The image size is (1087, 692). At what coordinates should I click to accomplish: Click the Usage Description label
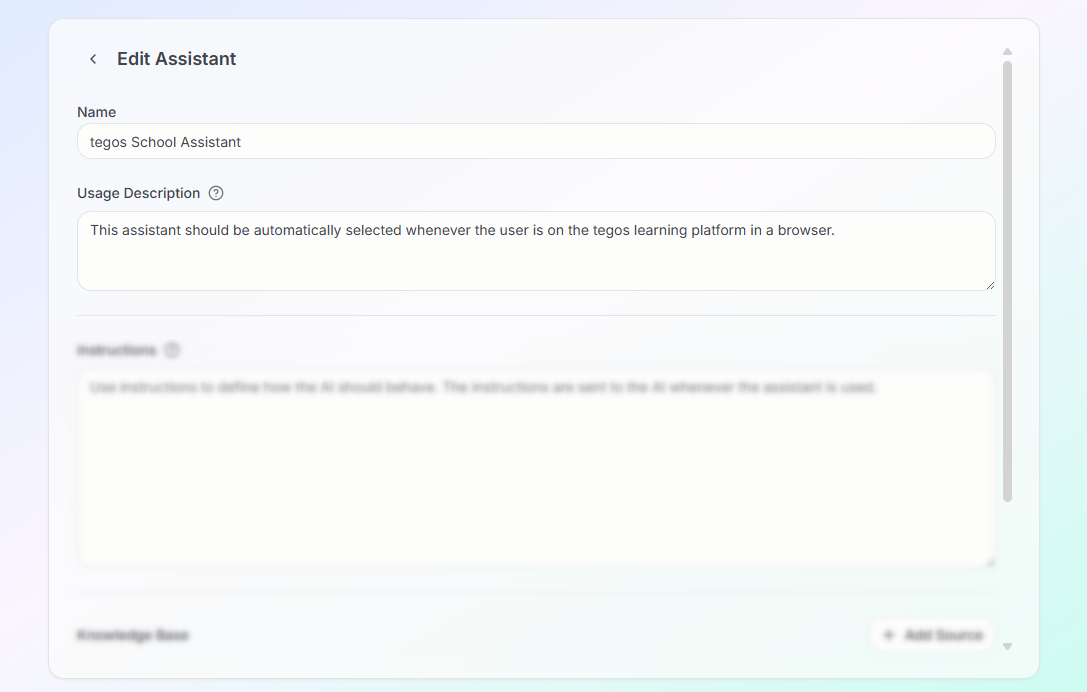coord(138,192)
